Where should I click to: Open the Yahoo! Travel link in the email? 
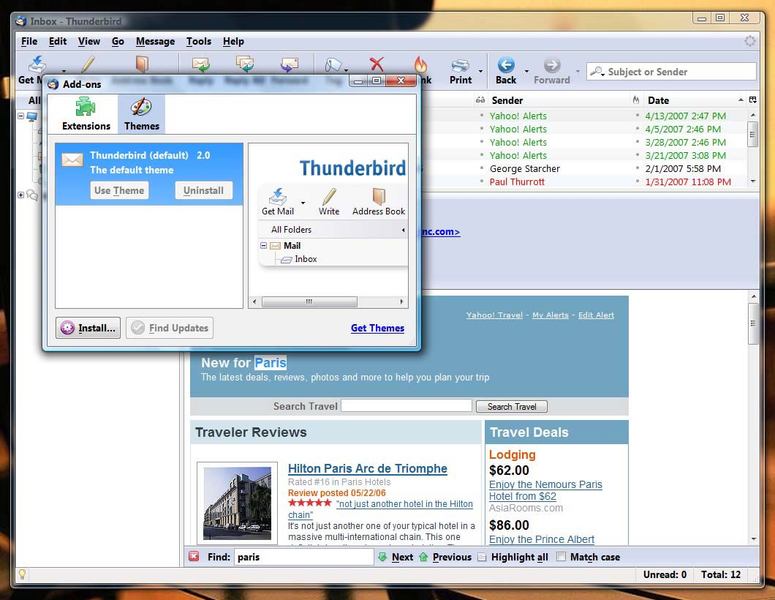coord(494,315)
